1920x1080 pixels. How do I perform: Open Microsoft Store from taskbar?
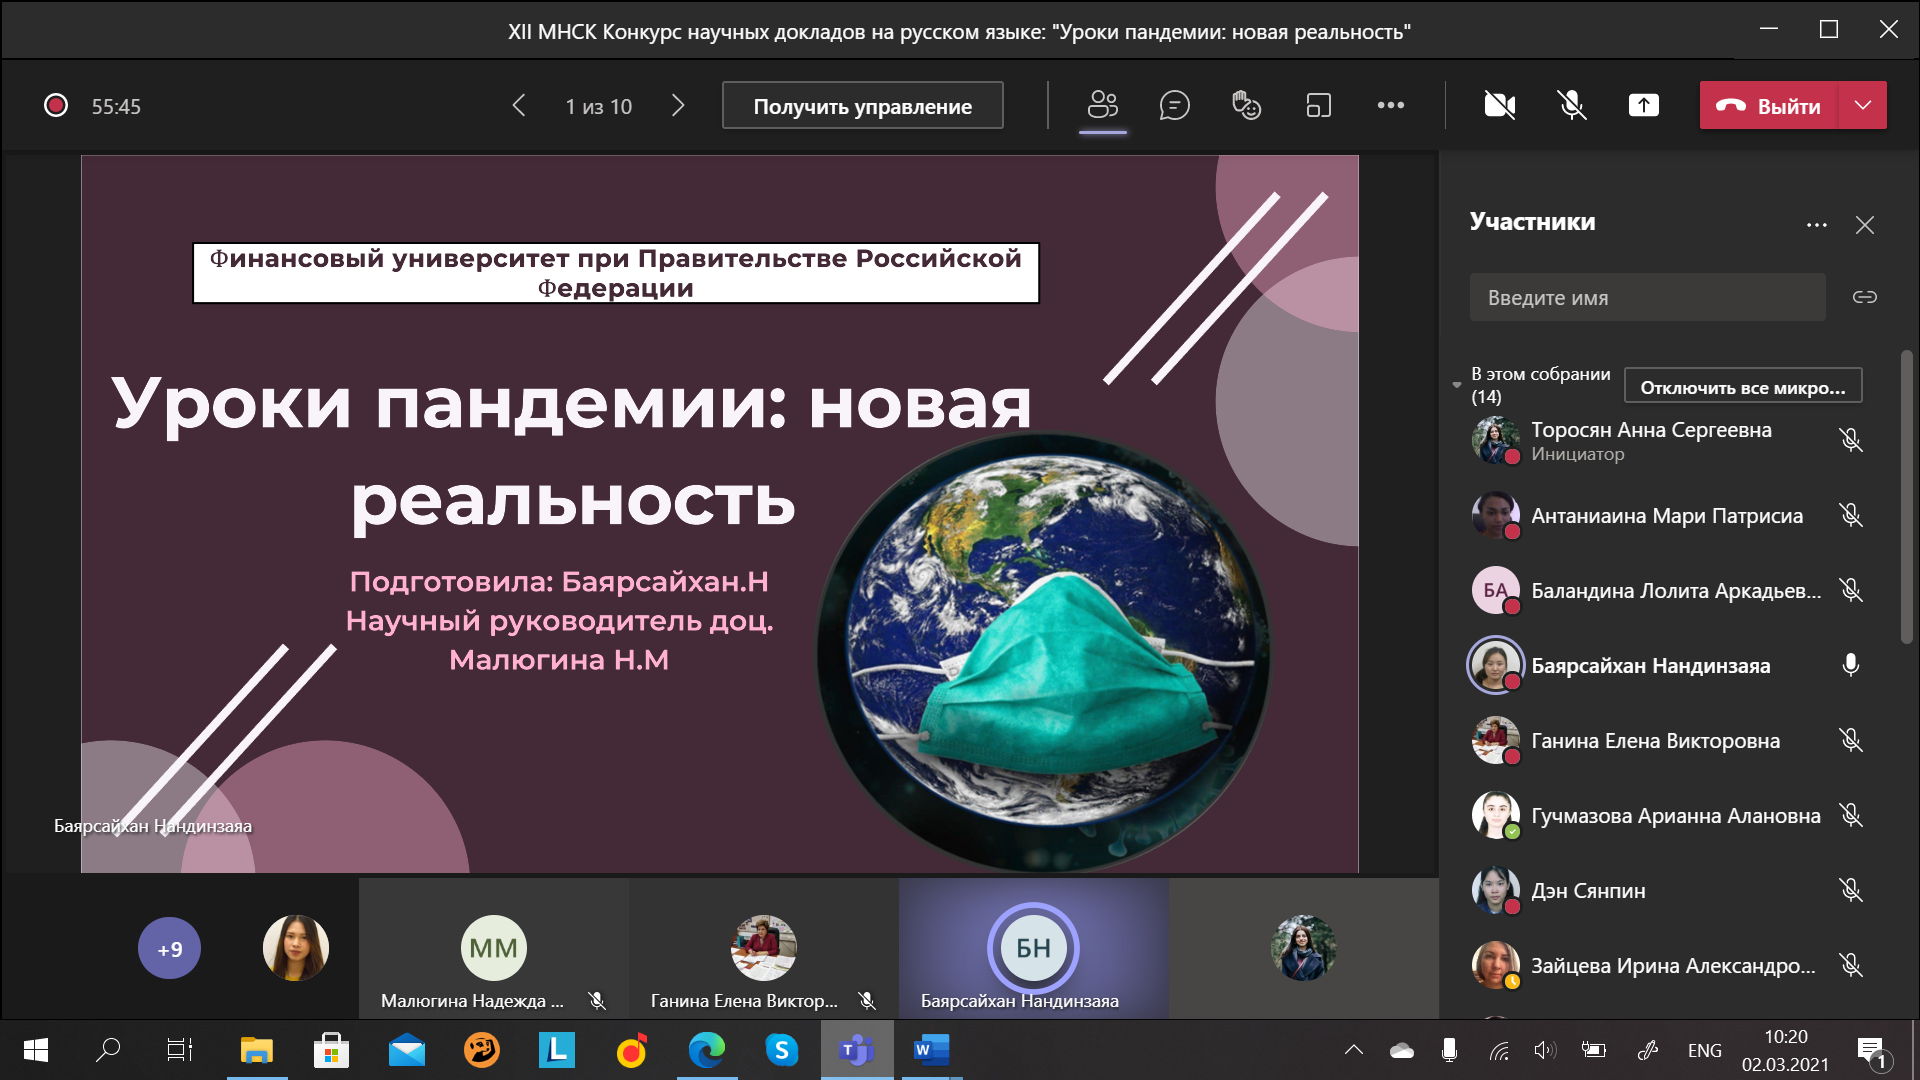[x=331, y=1050]
